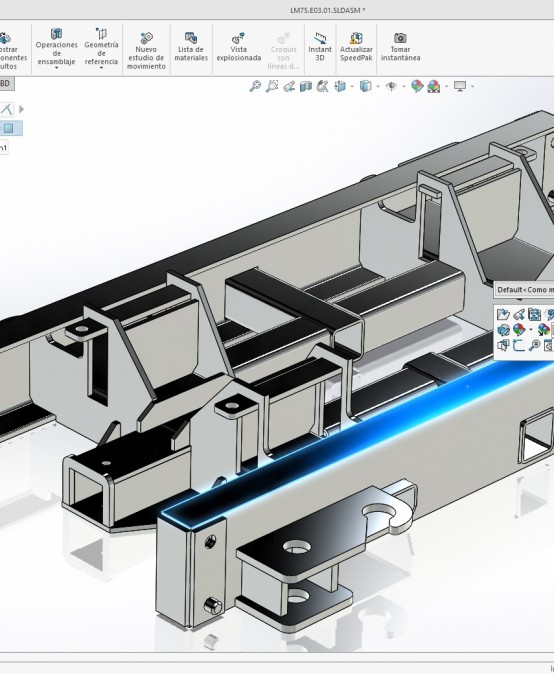554x674 pixels.
Task: Click the panel expand arrow beside tree tabs
Action: coord(21,109)
